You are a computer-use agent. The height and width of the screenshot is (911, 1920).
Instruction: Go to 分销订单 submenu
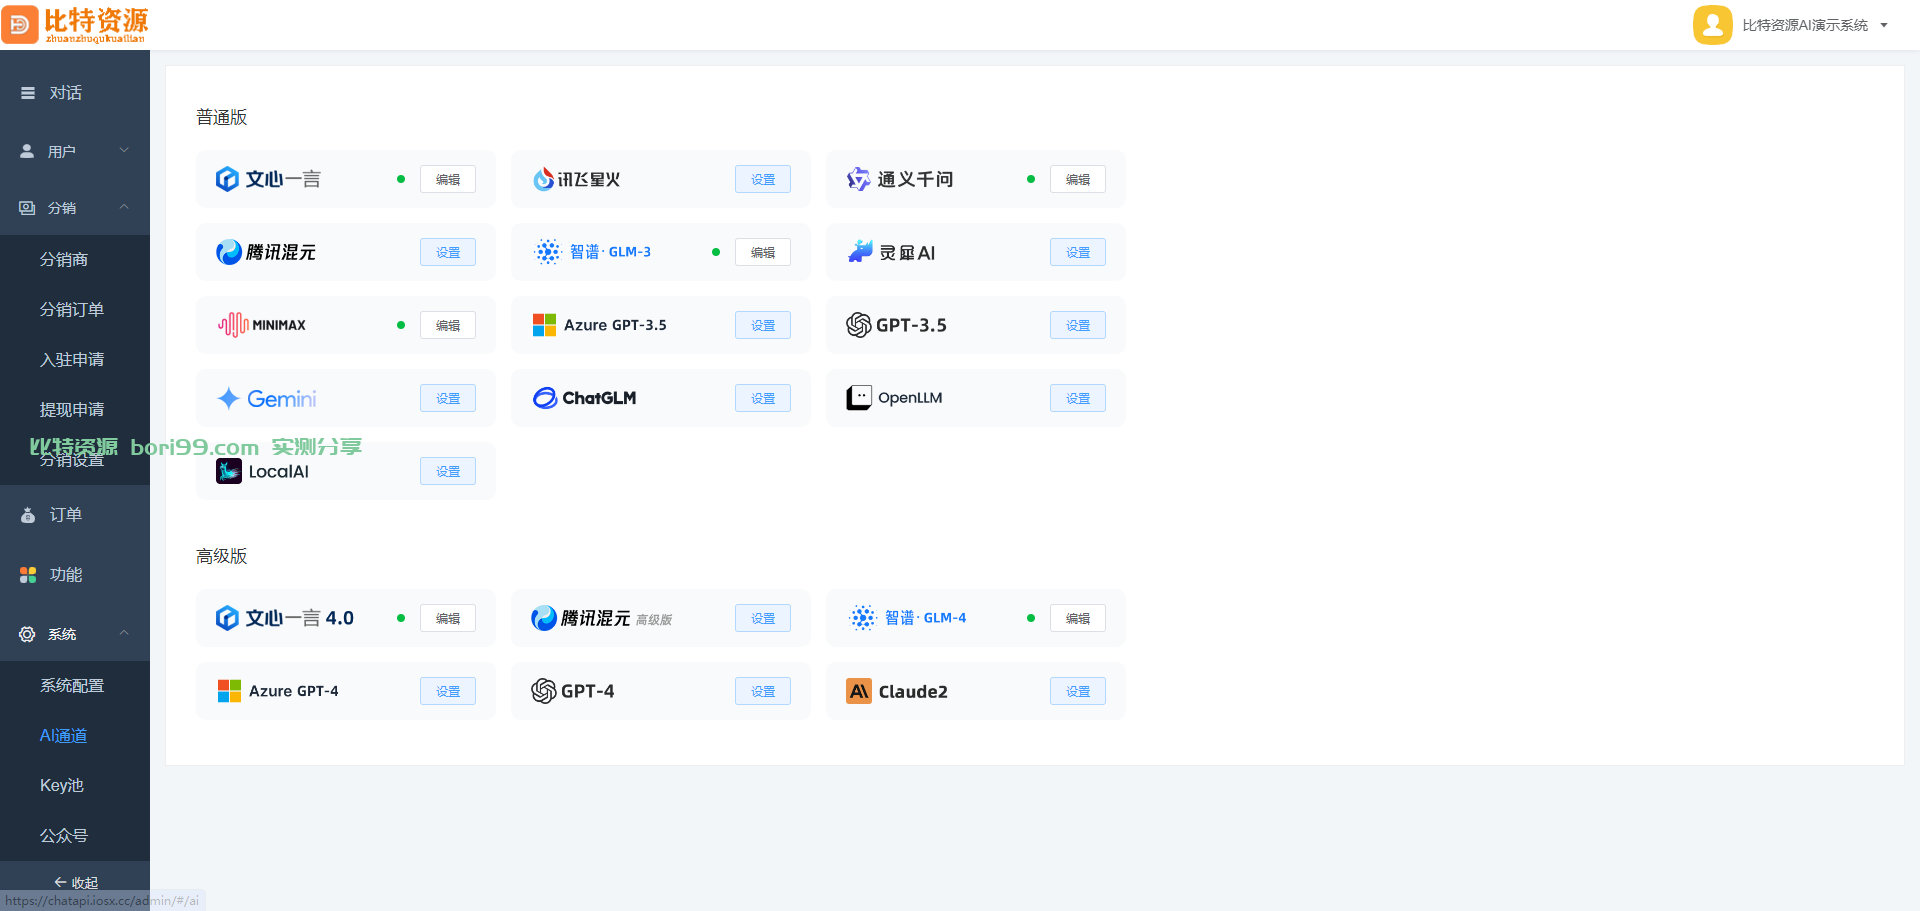(x=75, y=310)
